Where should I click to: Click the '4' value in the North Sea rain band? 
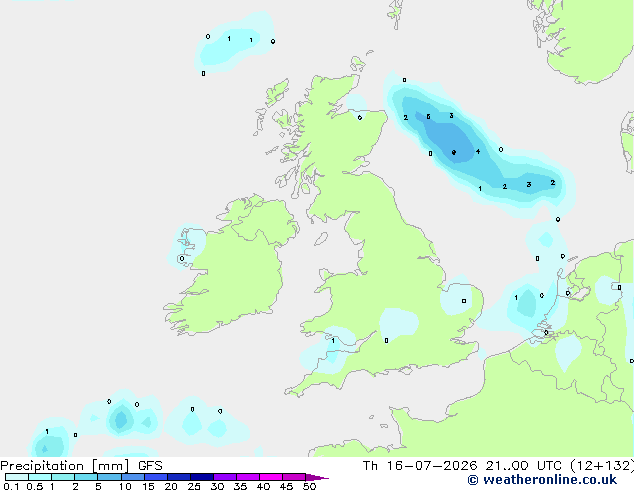tap(478, 152)
